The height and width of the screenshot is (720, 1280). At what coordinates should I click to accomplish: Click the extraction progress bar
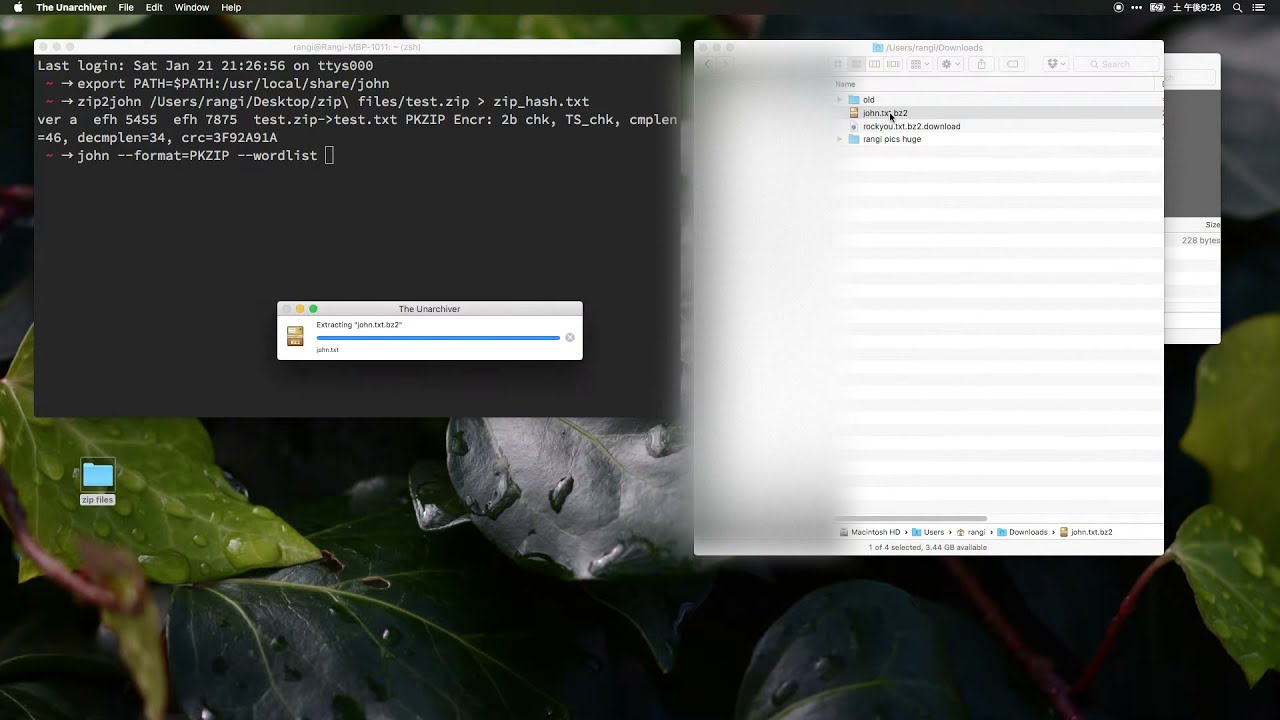438,338
